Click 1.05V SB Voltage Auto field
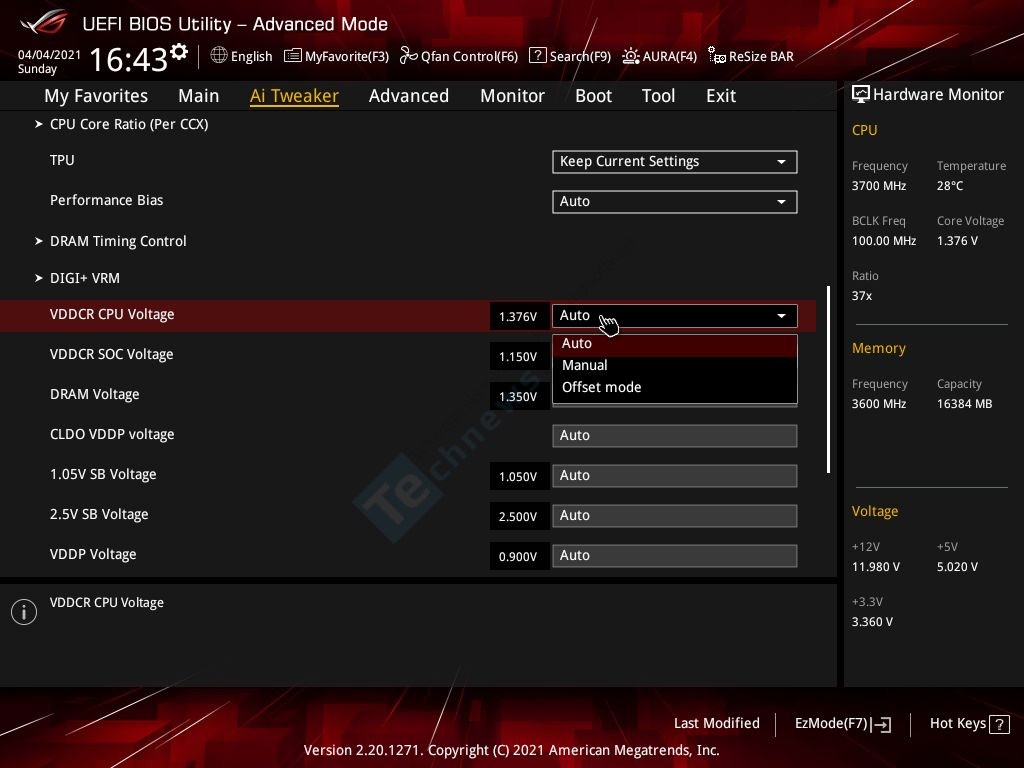This screenshot has width=1024, height=768. [675, 476]
